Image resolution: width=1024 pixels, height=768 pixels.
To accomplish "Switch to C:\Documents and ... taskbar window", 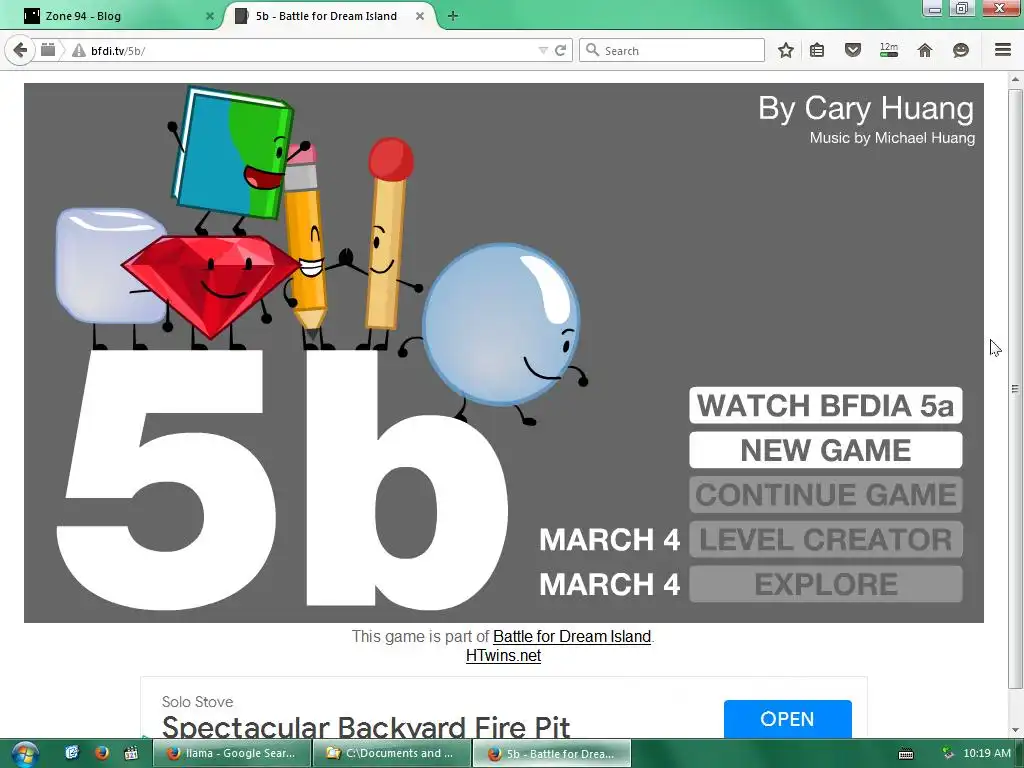I will click(392, 753).
